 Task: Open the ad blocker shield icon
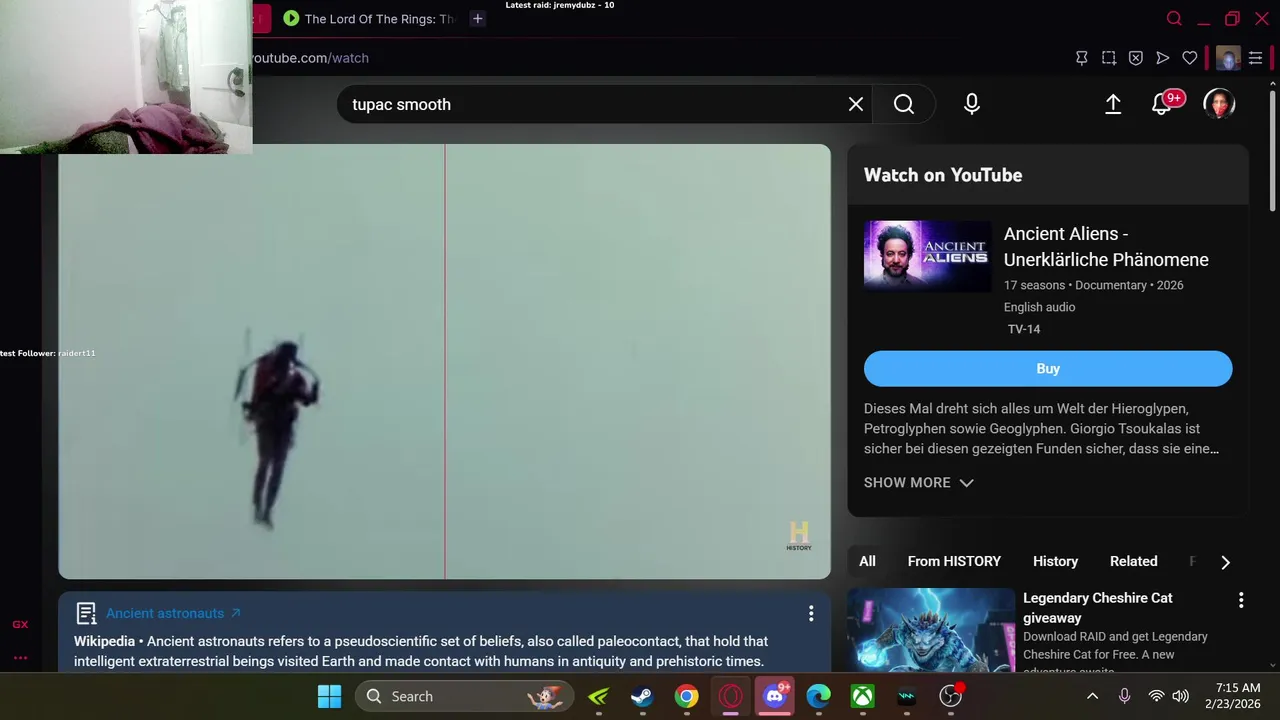[1136, 58]
